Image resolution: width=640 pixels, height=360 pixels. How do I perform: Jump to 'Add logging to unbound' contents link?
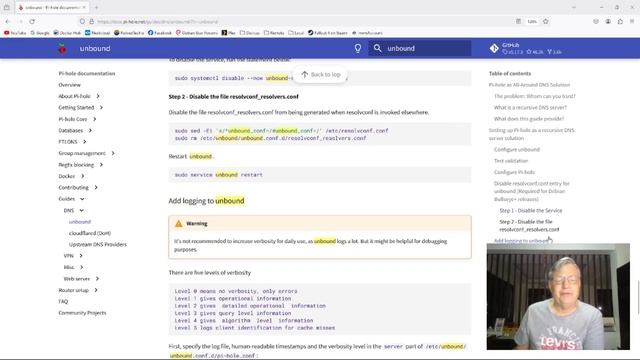point(521,241)
